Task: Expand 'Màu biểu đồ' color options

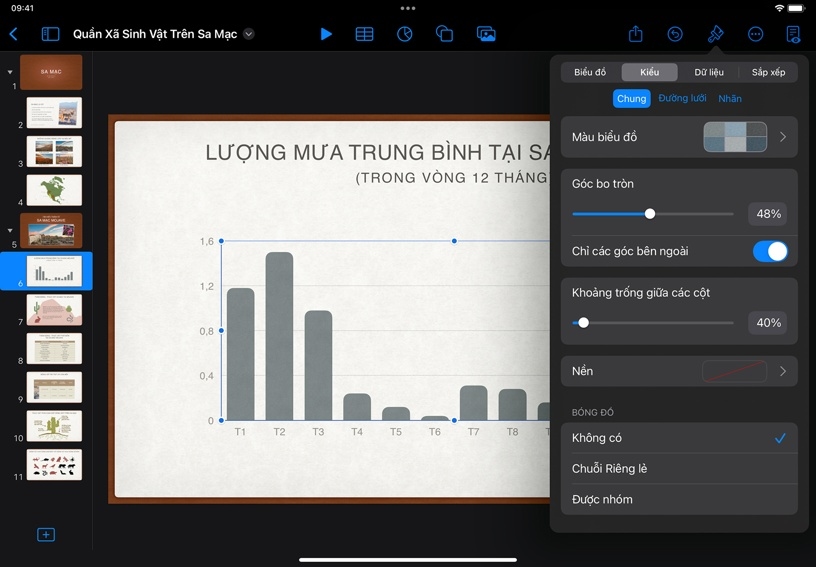Action: (x=679, y=137)
